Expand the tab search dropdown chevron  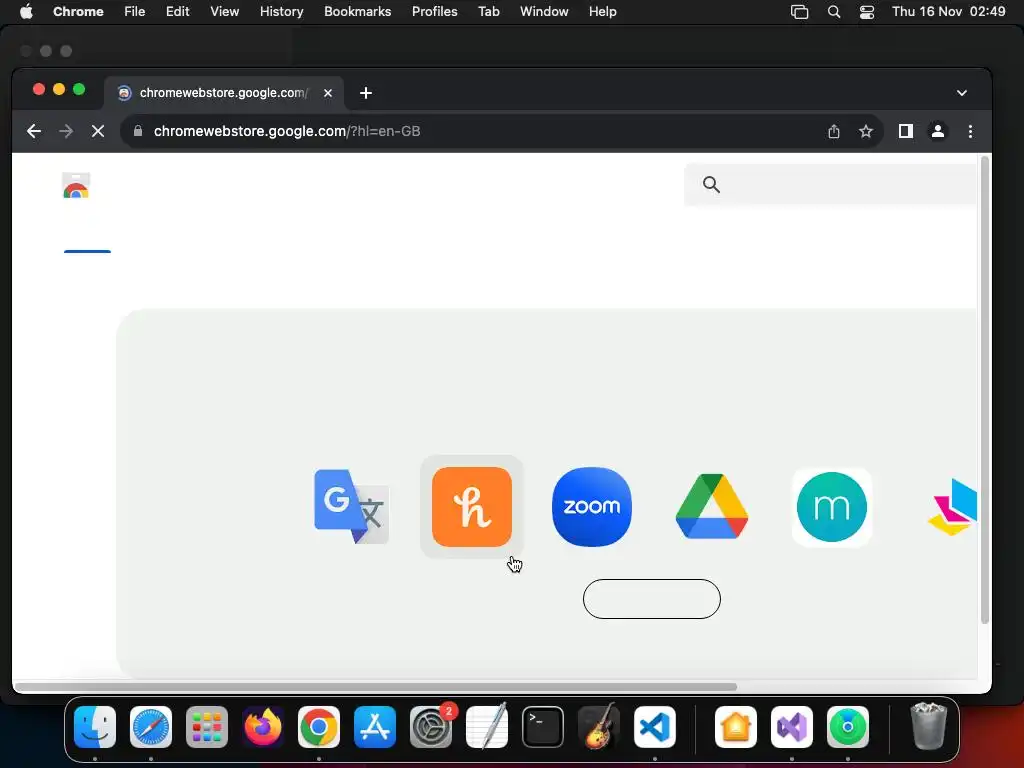point(962,93)
